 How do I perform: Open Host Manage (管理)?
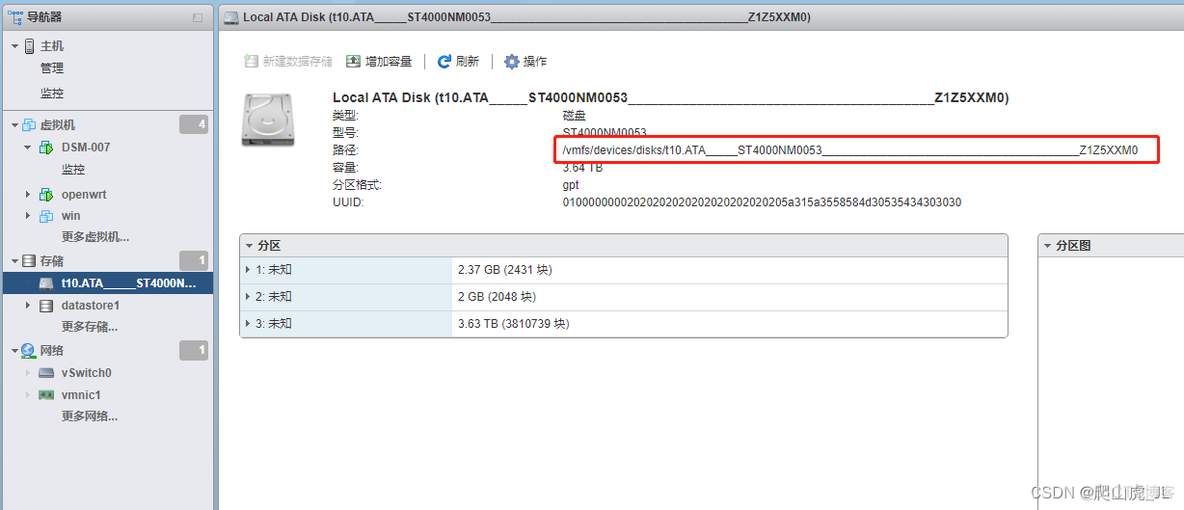point(52,68)
